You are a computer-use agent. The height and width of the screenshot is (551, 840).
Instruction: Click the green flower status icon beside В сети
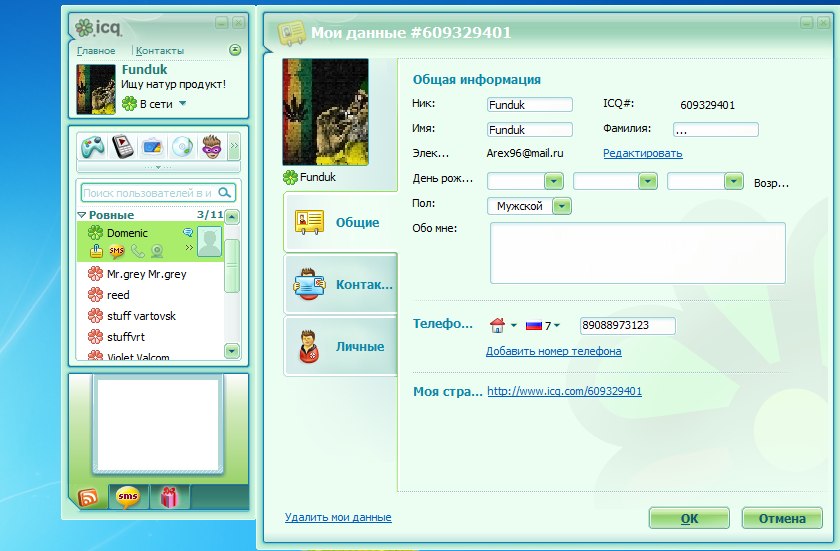[x=129, y=103]
